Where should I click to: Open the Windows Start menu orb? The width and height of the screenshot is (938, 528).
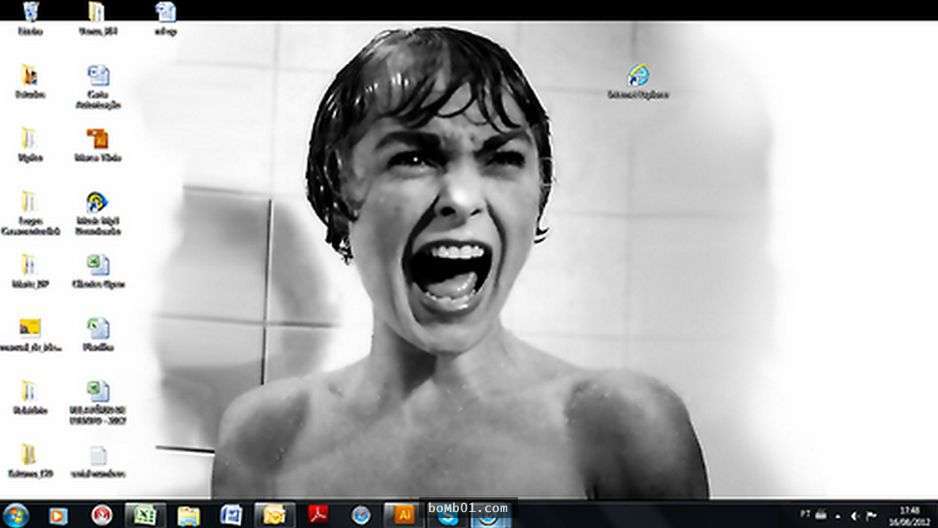(16, 515)
